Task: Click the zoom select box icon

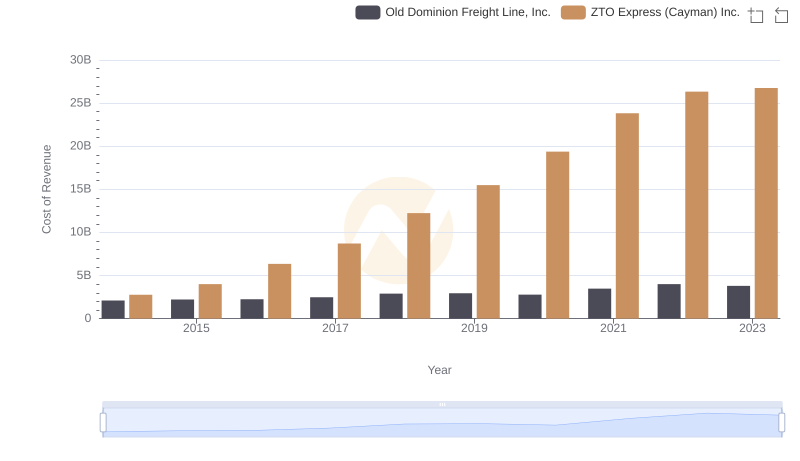Action: 756,15
